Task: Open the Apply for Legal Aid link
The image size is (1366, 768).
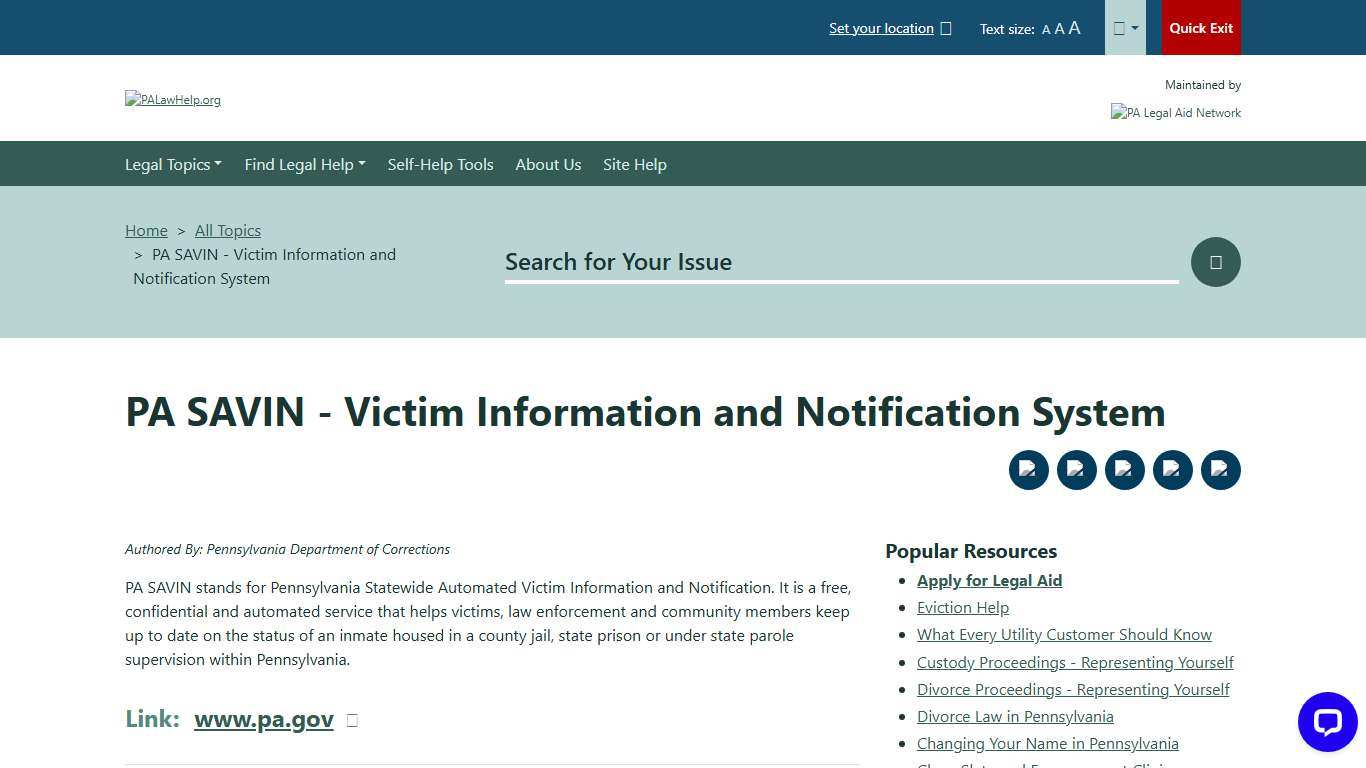Action: [989, 580]
